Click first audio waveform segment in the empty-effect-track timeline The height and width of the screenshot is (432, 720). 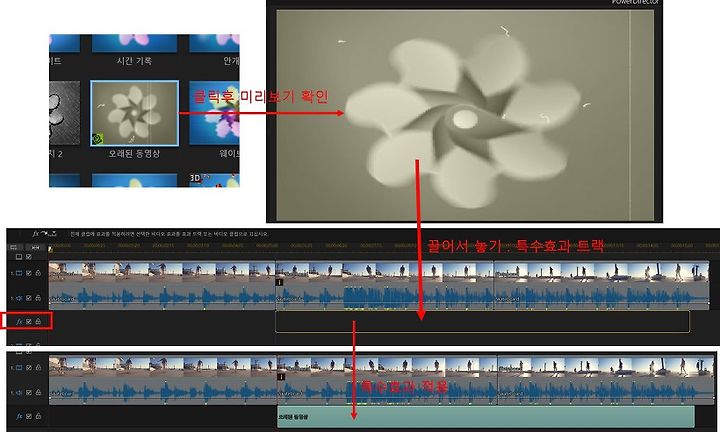tap(162, 297)
